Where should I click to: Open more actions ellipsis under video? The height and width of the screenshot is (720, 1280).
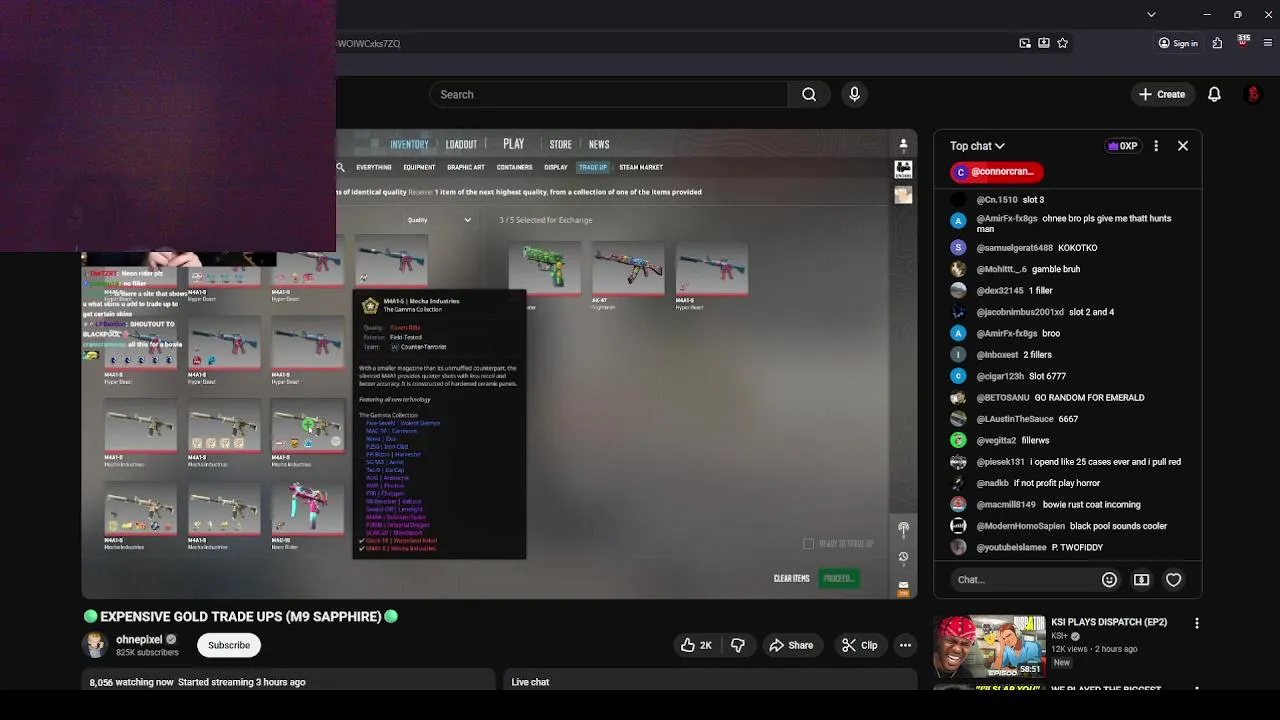(905, 645)
